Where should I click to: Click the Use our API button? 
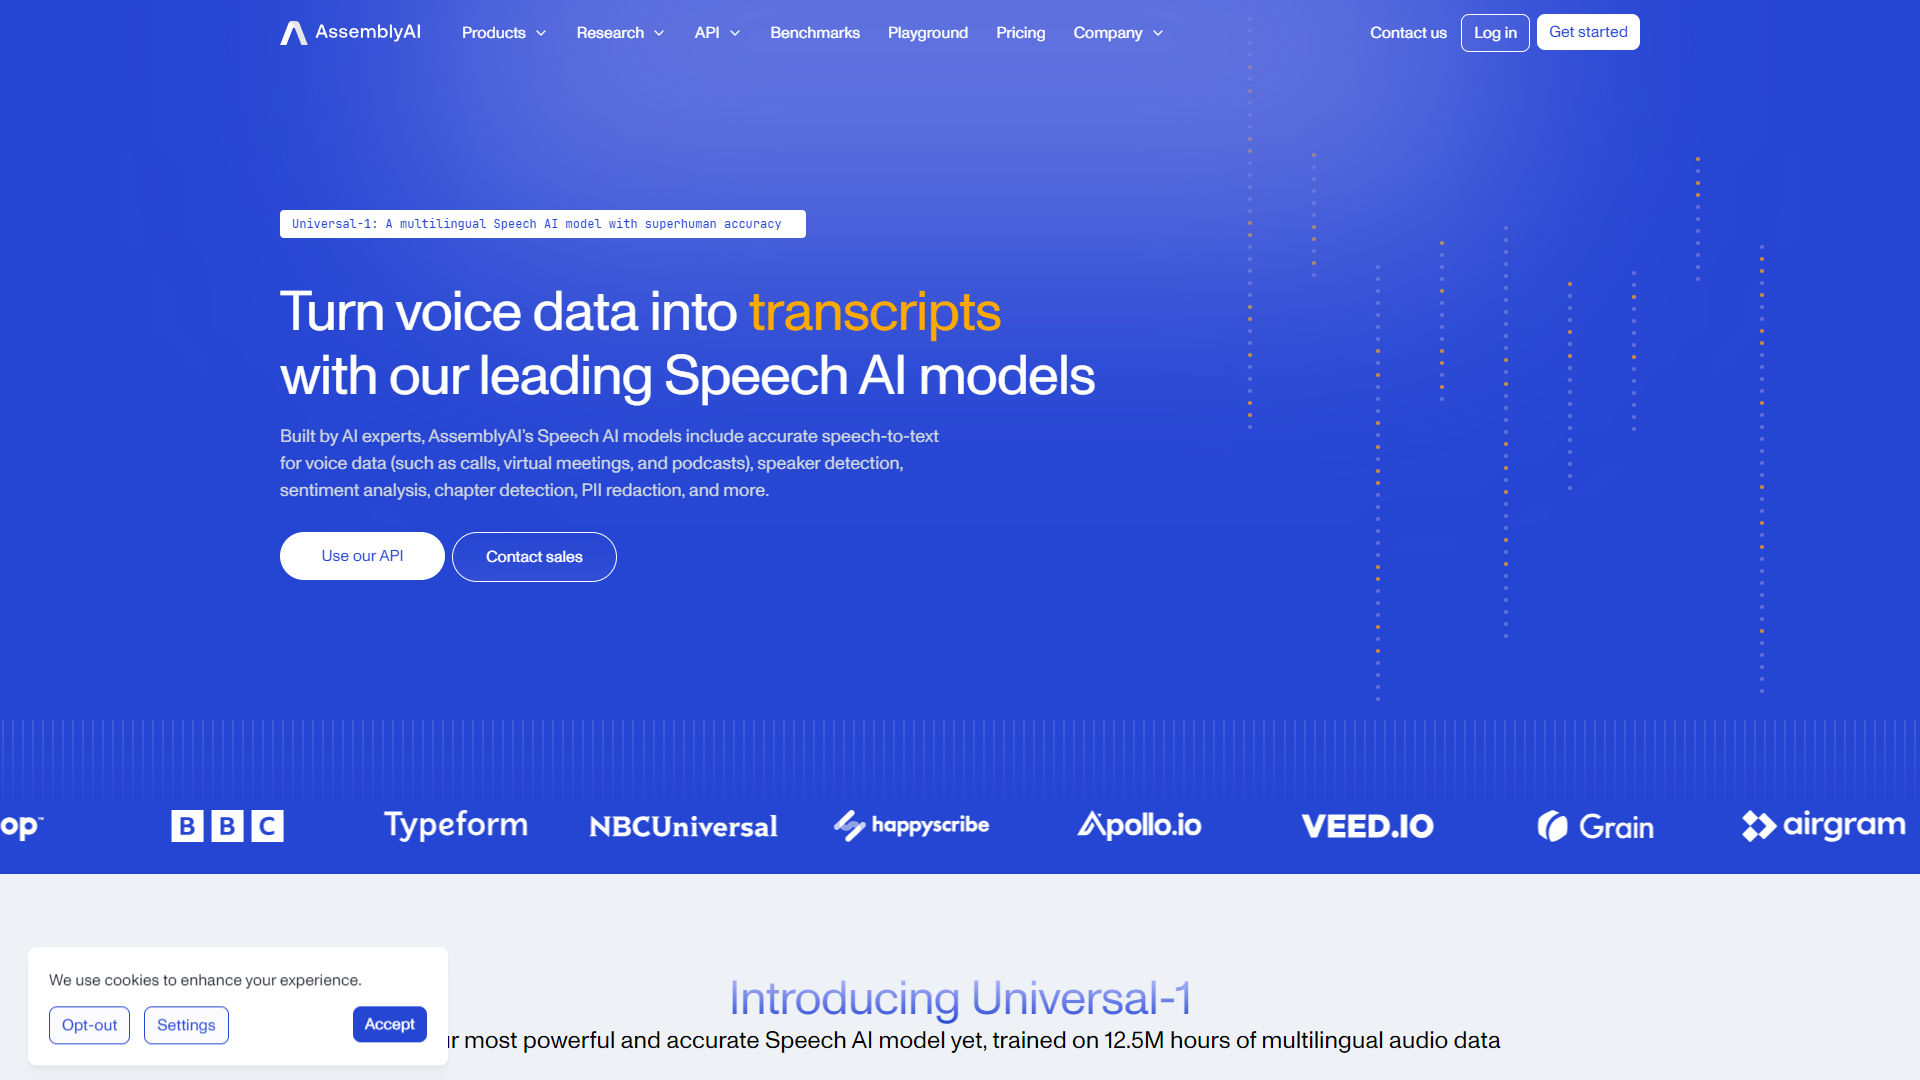pos(361,555)
